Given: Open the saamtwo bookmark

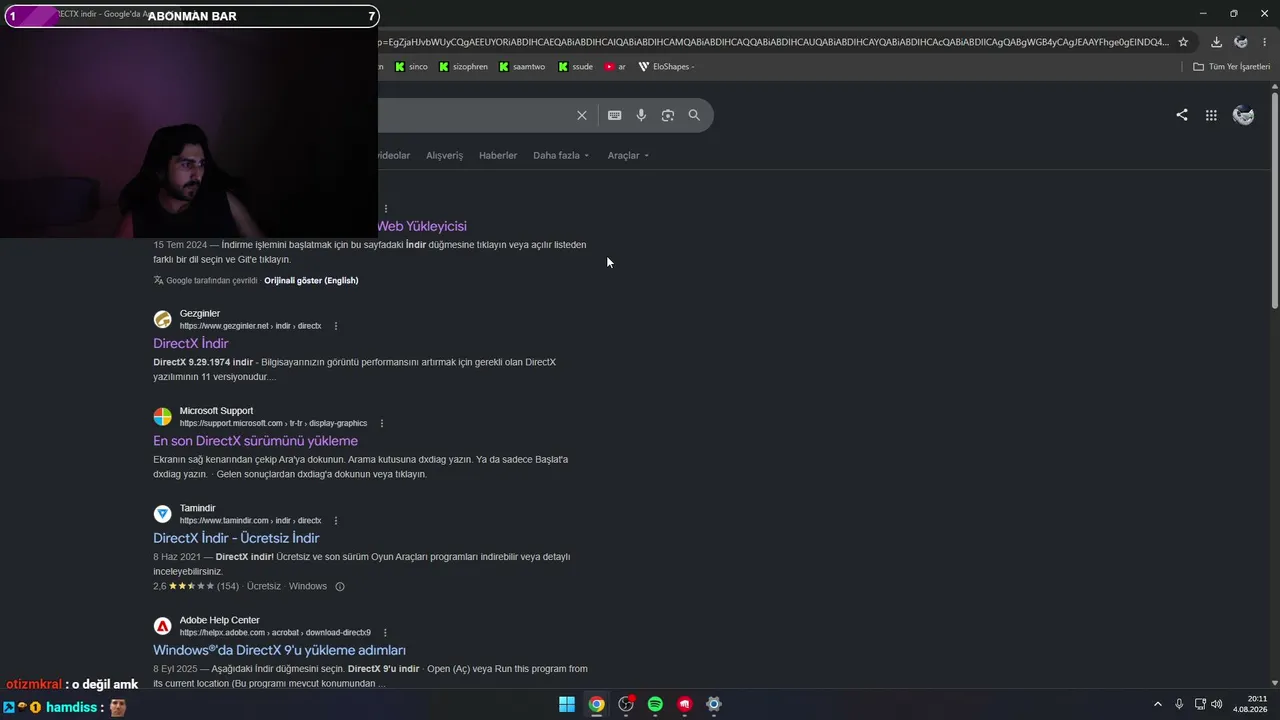Looking at the screenshot, I should point(522,67).
